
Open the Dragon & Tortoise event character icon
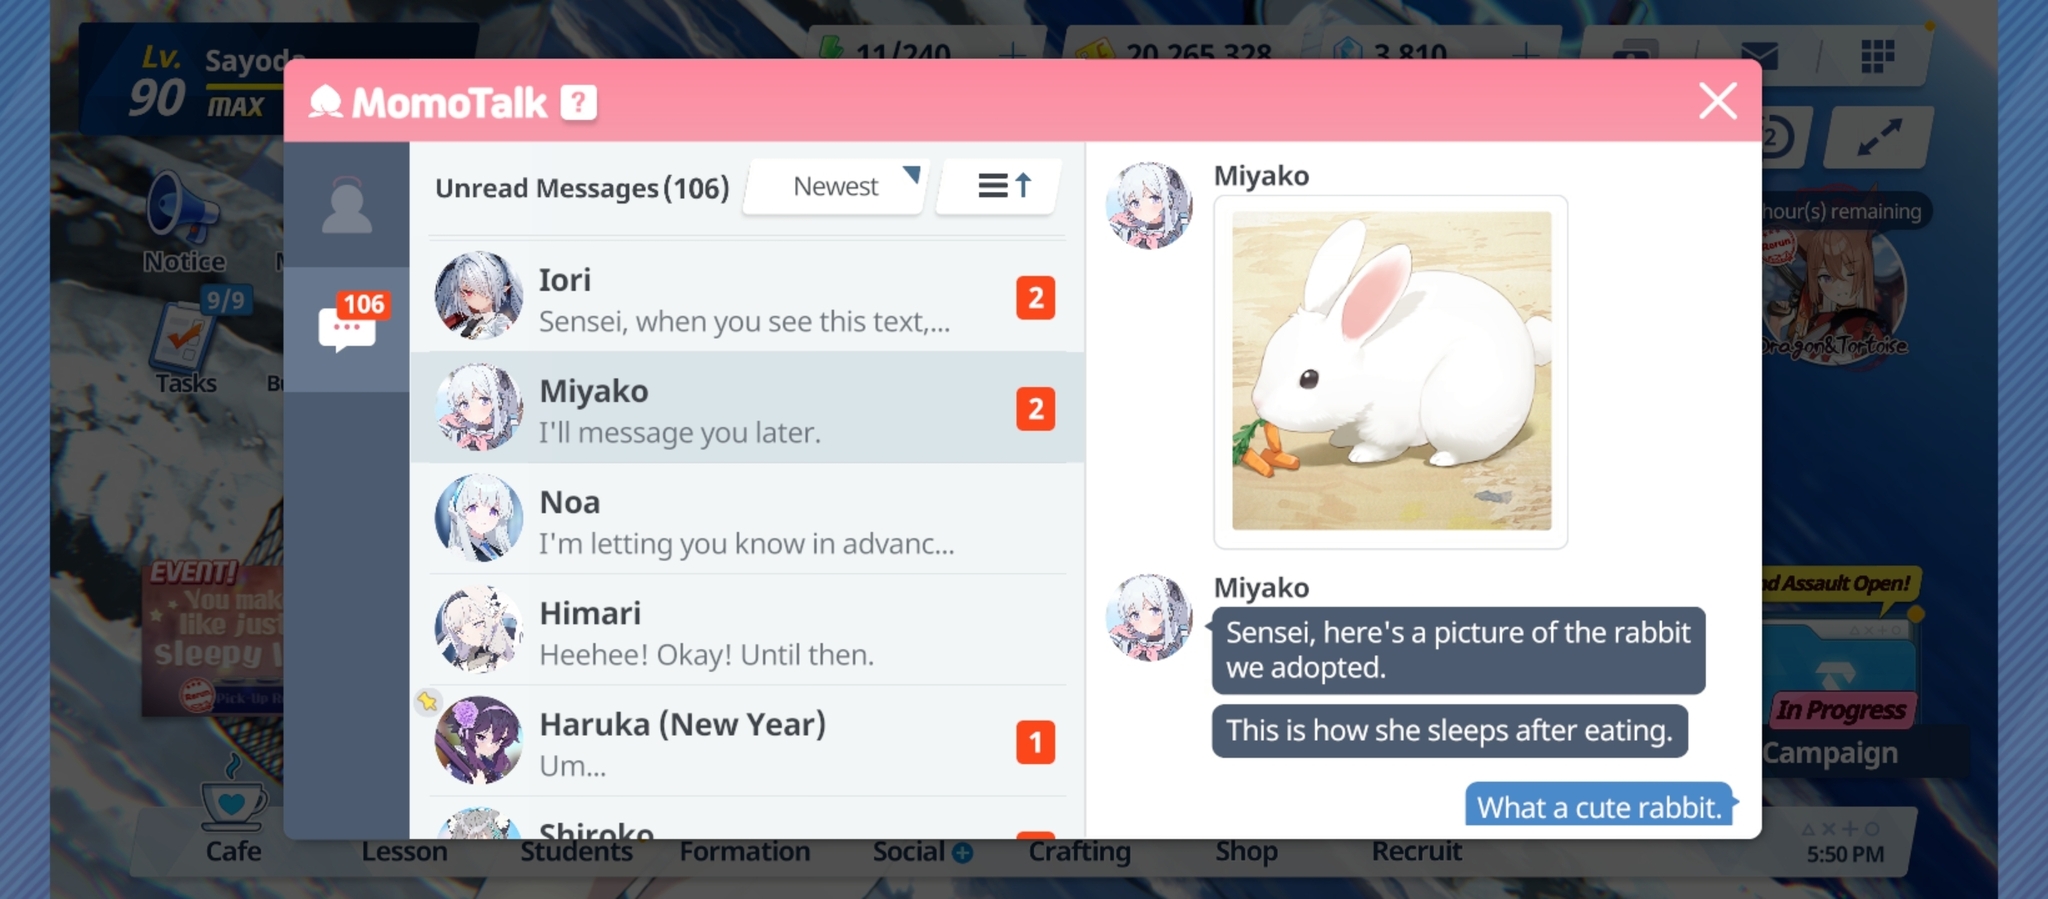click(x=1836, y=295)
